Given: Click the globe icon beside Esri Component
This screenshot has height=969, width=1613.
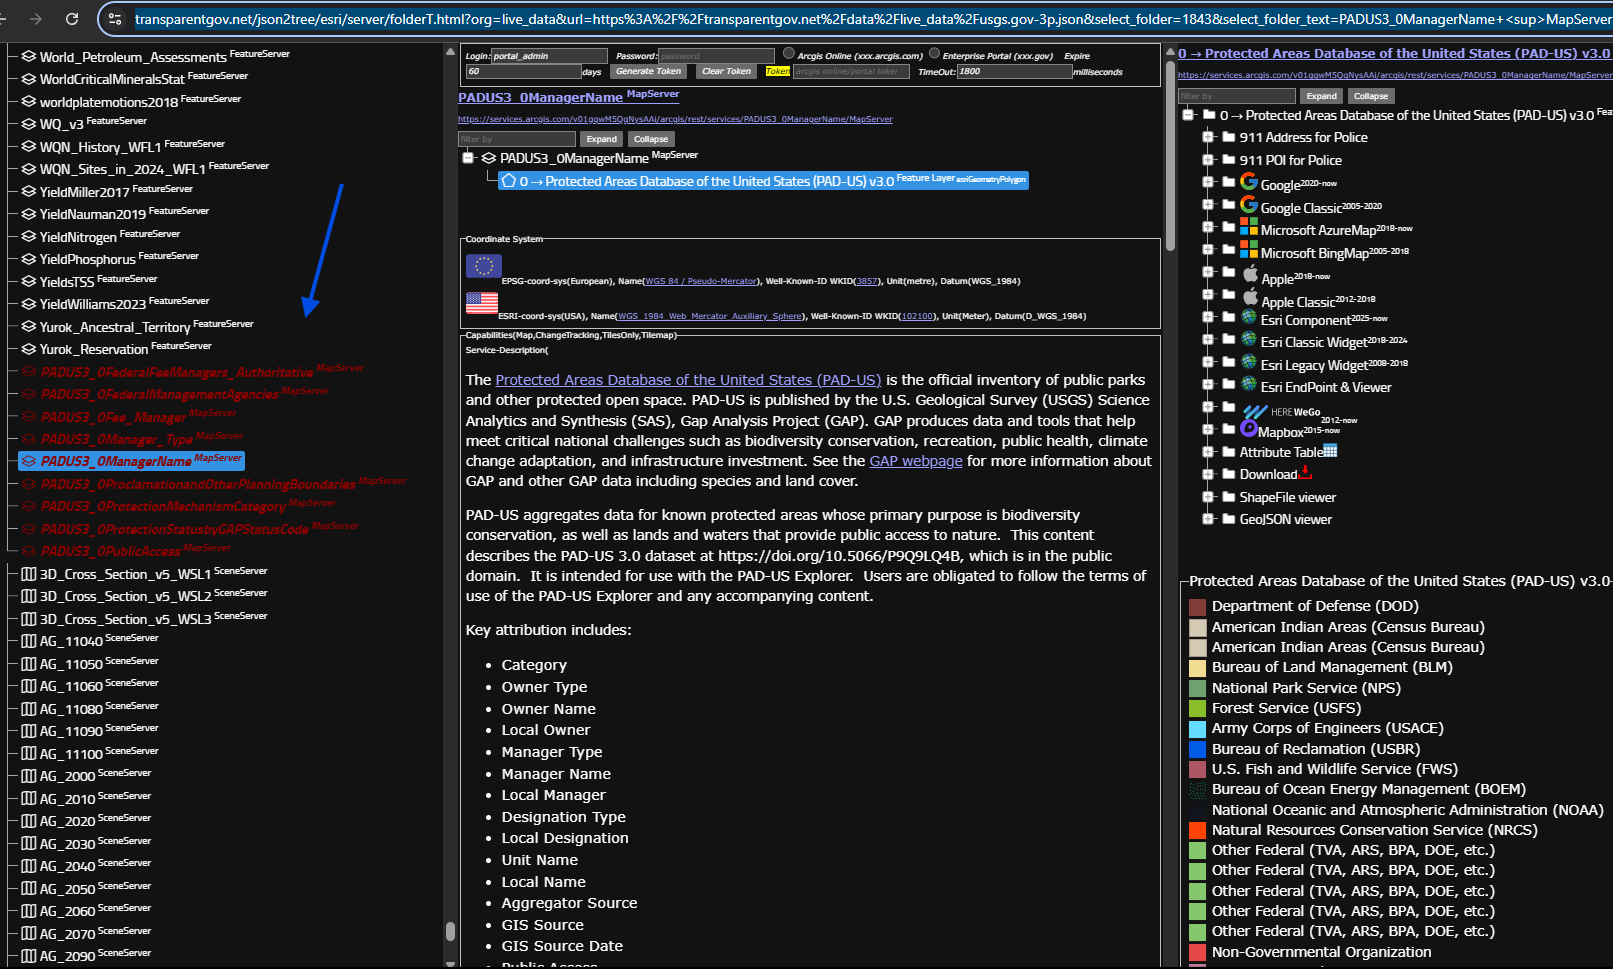Looking at the screenshot, I should click(x=1249, y=317).
